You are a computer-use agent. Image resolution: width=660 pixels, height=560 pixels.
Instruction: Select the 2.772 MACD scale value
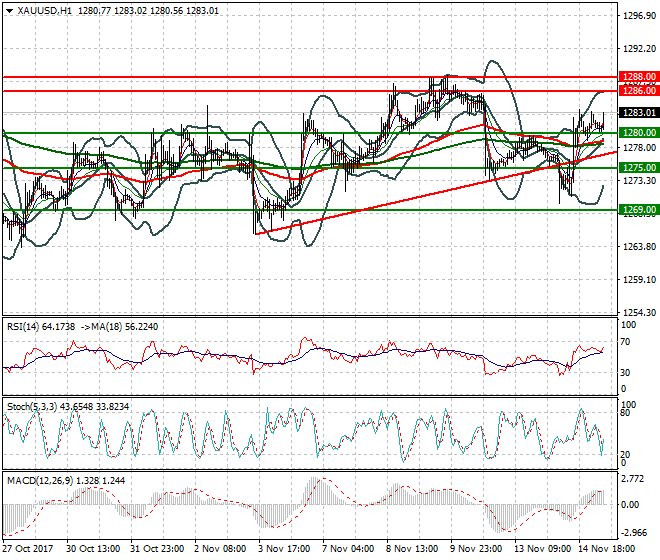[632, 479]
